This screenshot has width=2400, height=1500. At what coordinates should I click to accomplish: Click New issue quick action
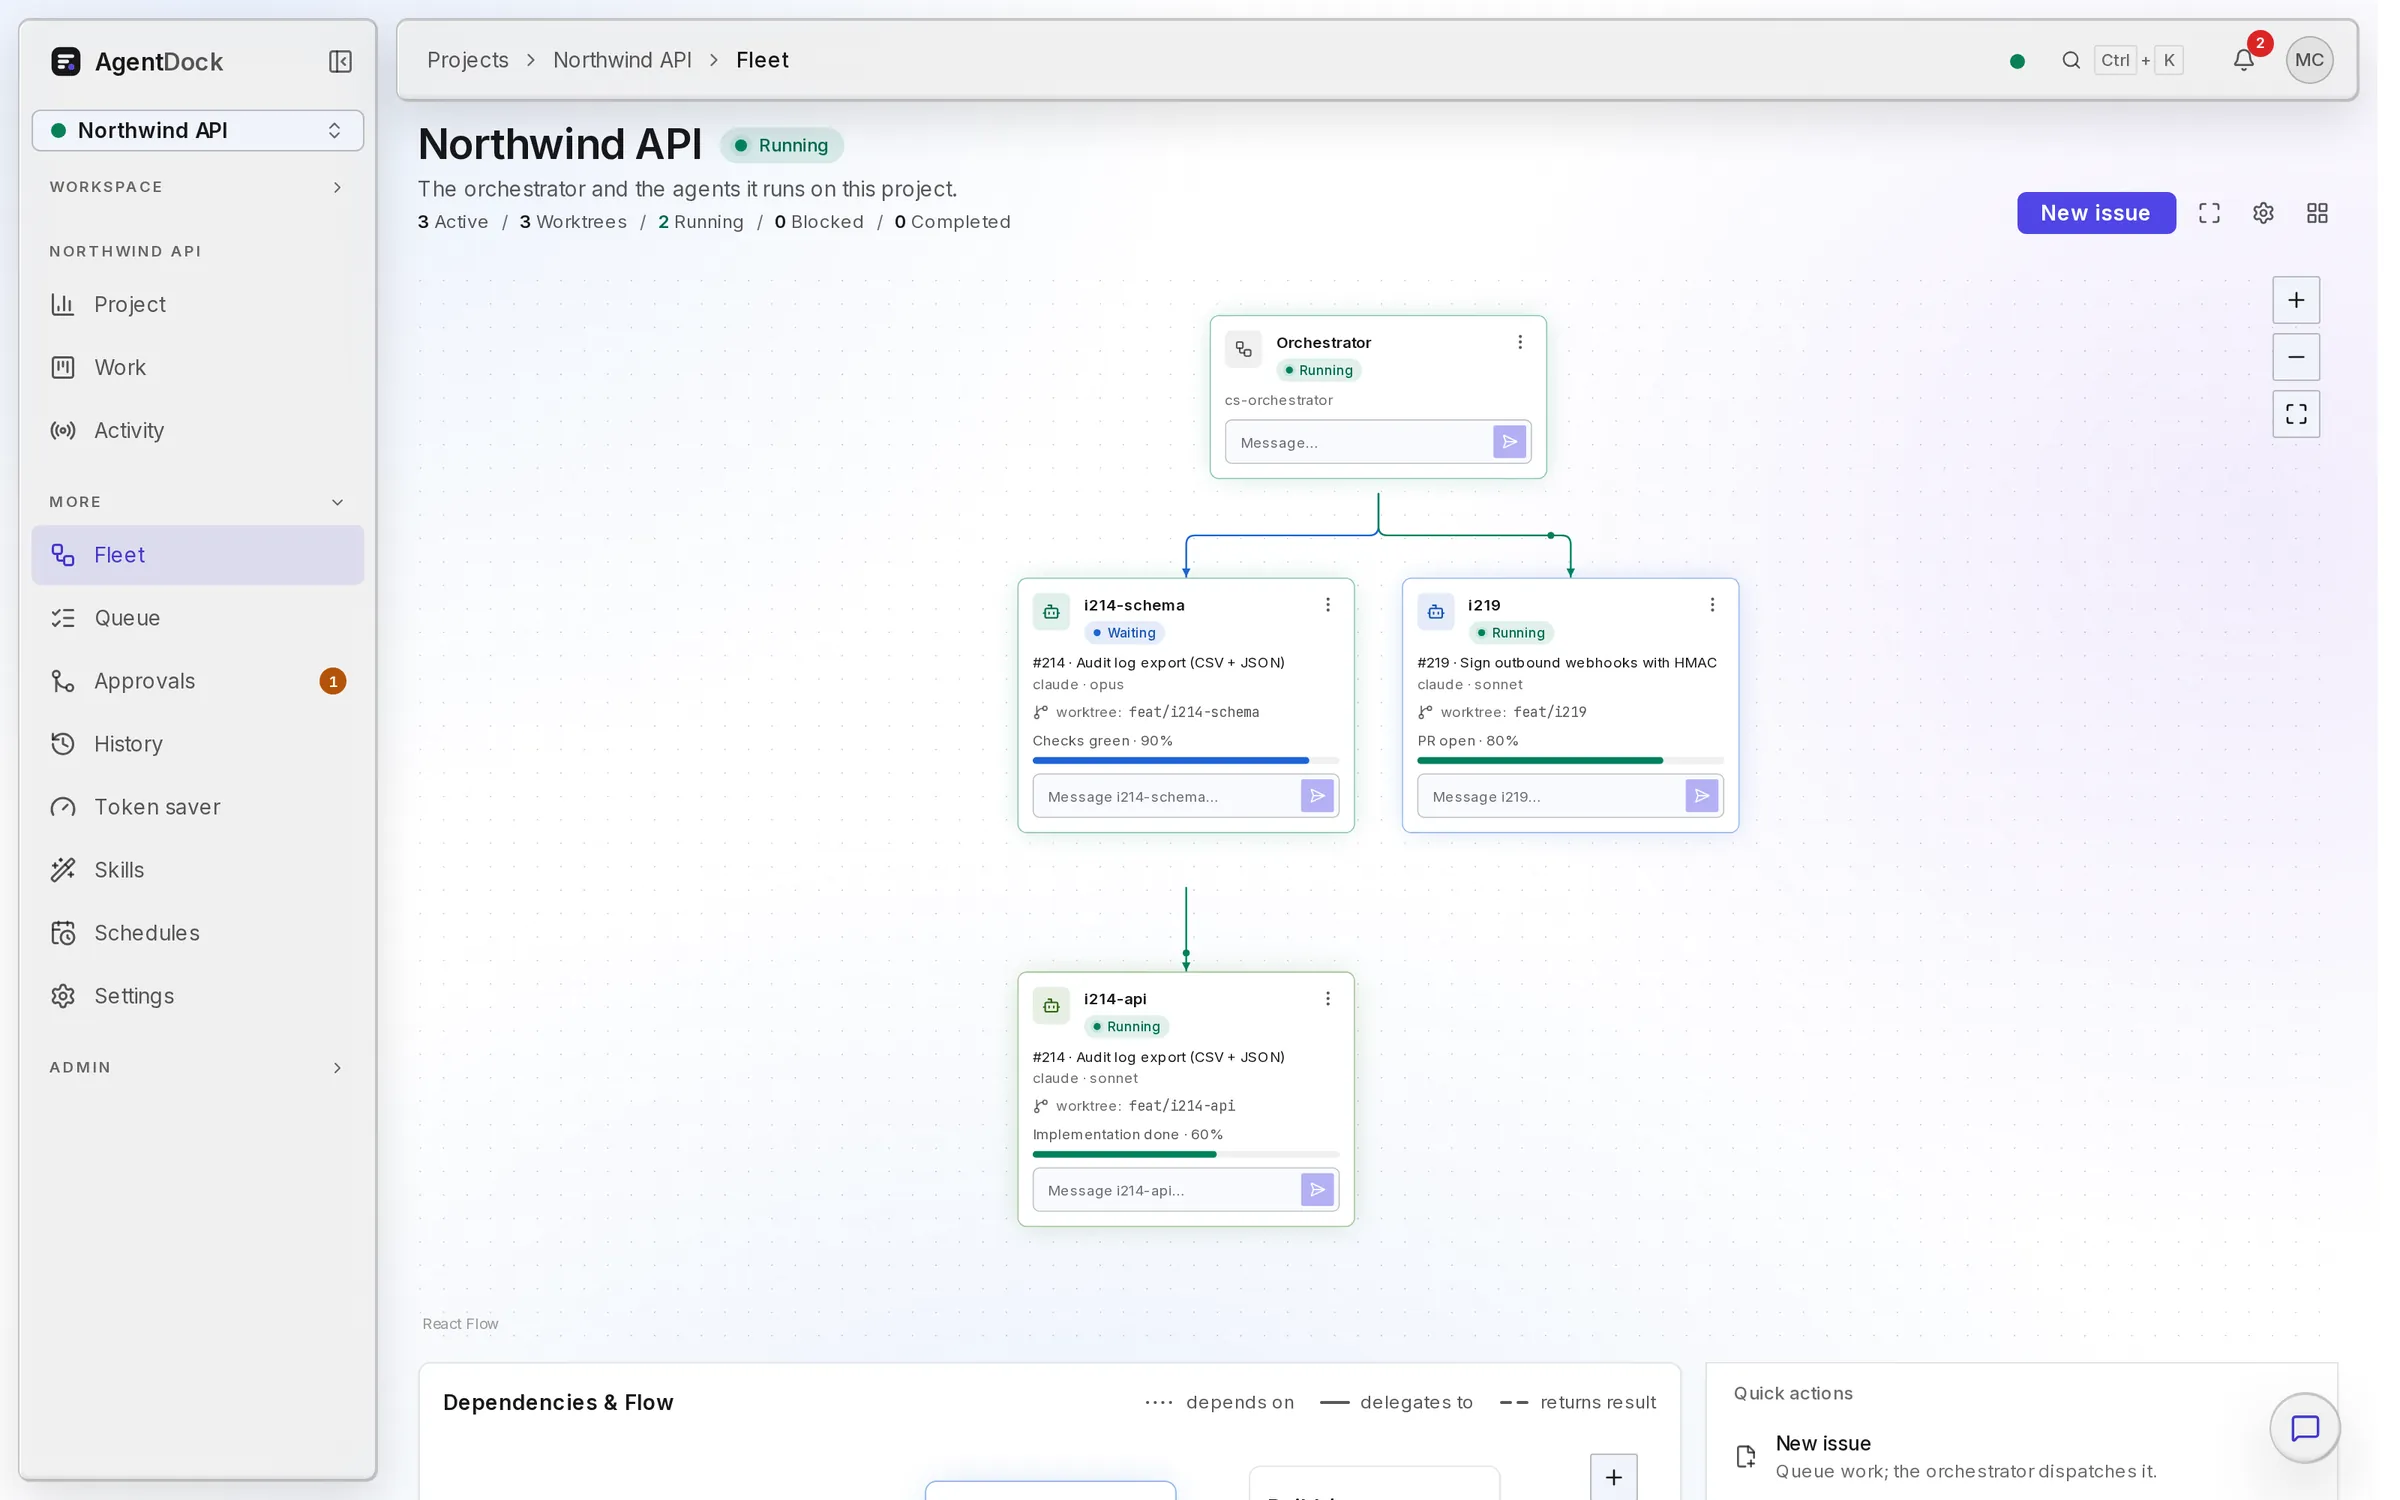2020,1457
